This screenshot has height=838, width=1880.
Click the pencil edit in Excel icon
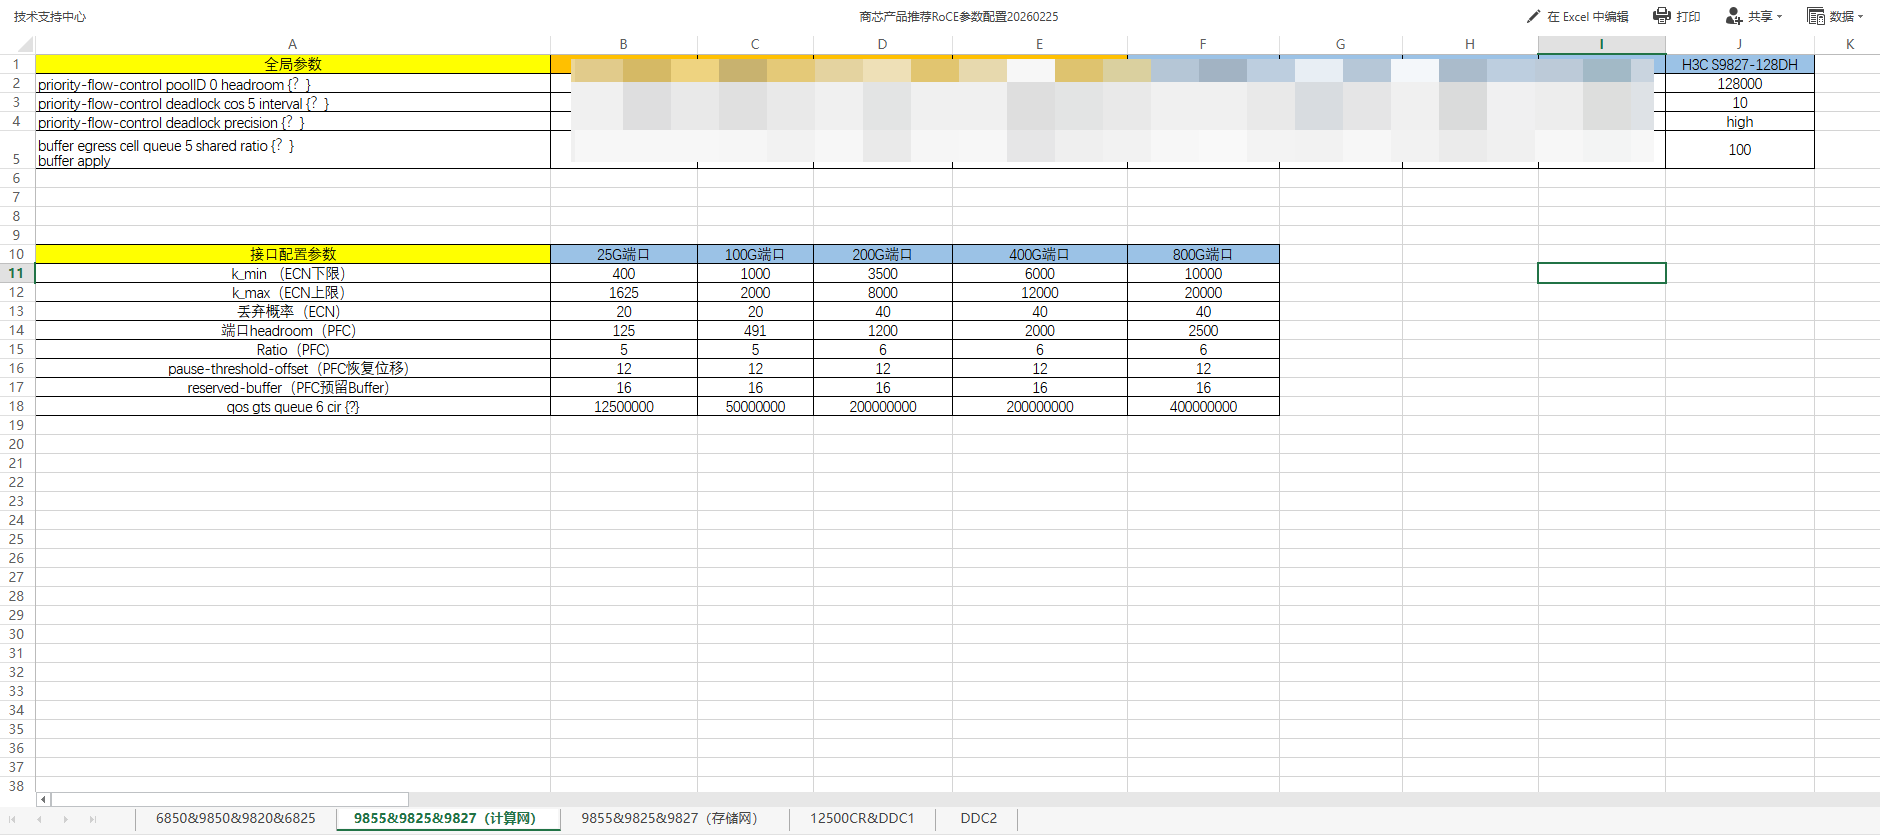tap(1534, 16)
